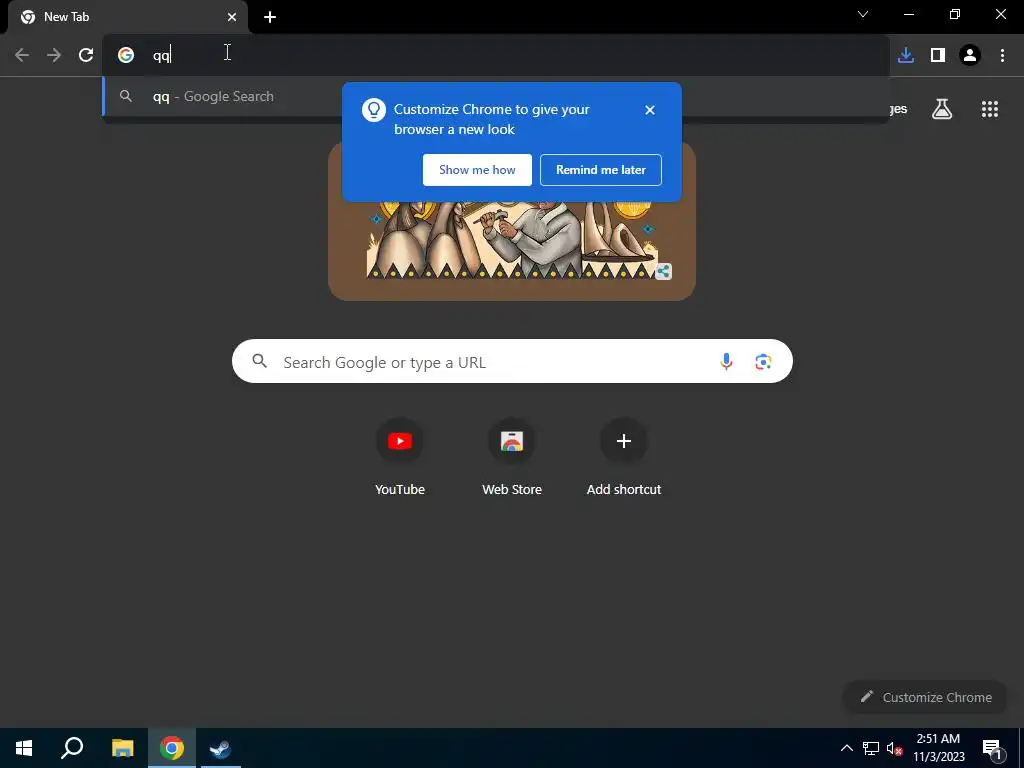Start voice search with the microphone icon
The image size is (1024, 768).
point(726,361)
